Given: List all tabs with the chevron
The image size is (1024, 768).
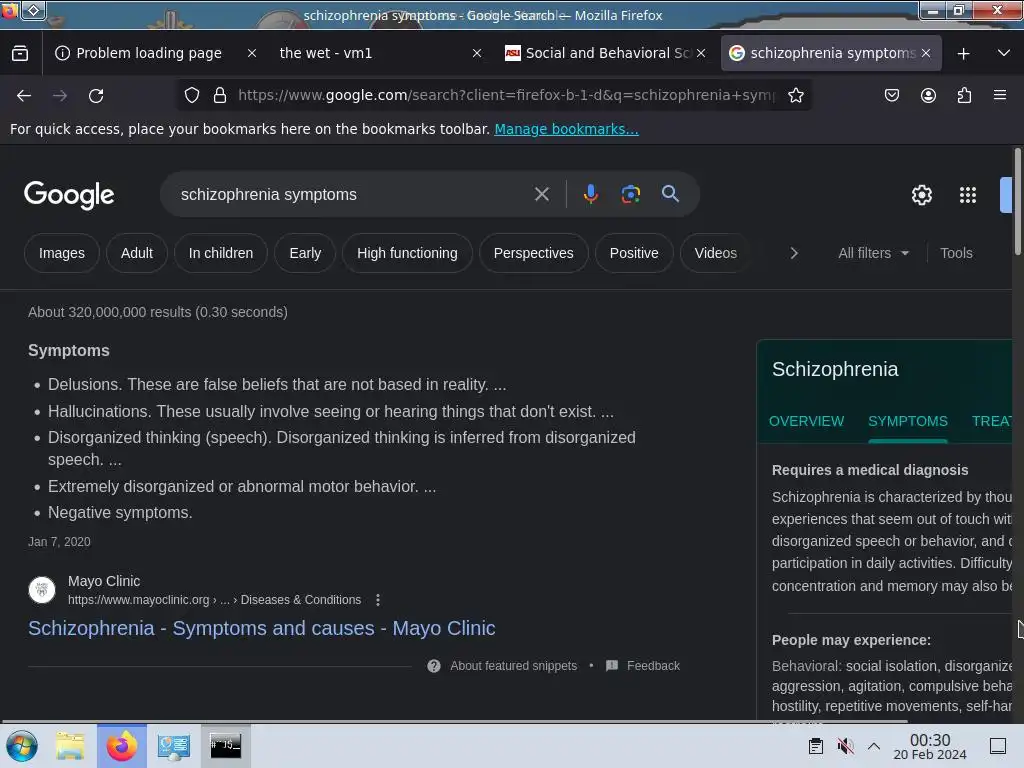Looking at the screenshot, I should point(1004,53).
